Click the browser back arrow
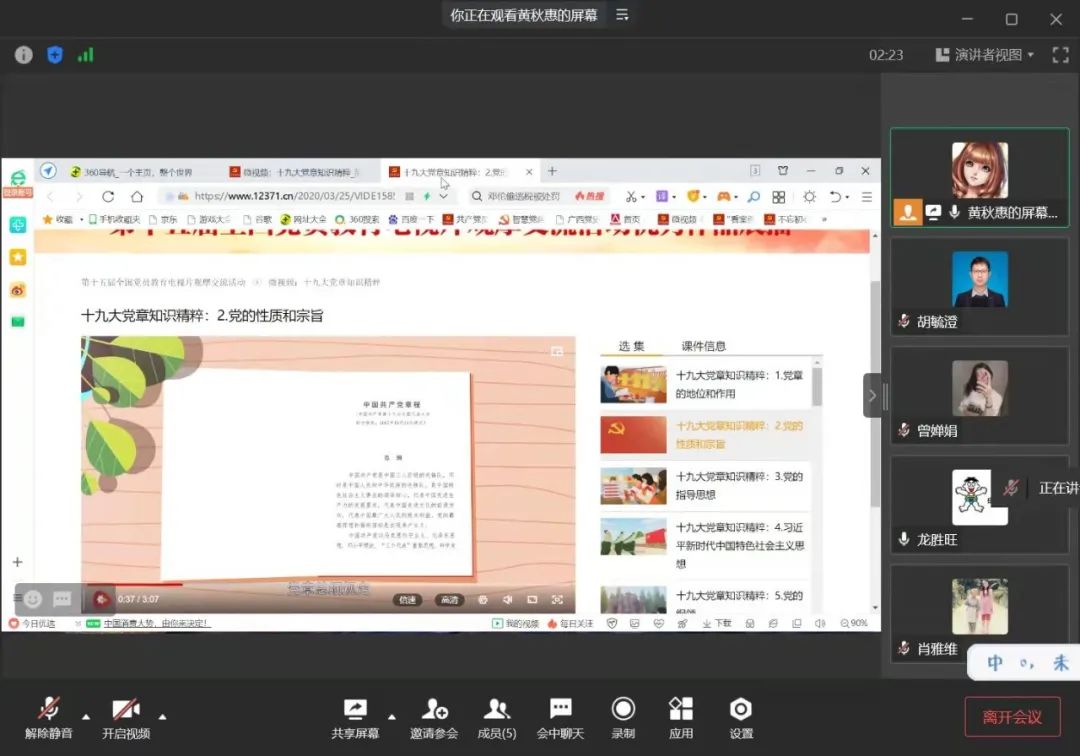 click(50, 197)
